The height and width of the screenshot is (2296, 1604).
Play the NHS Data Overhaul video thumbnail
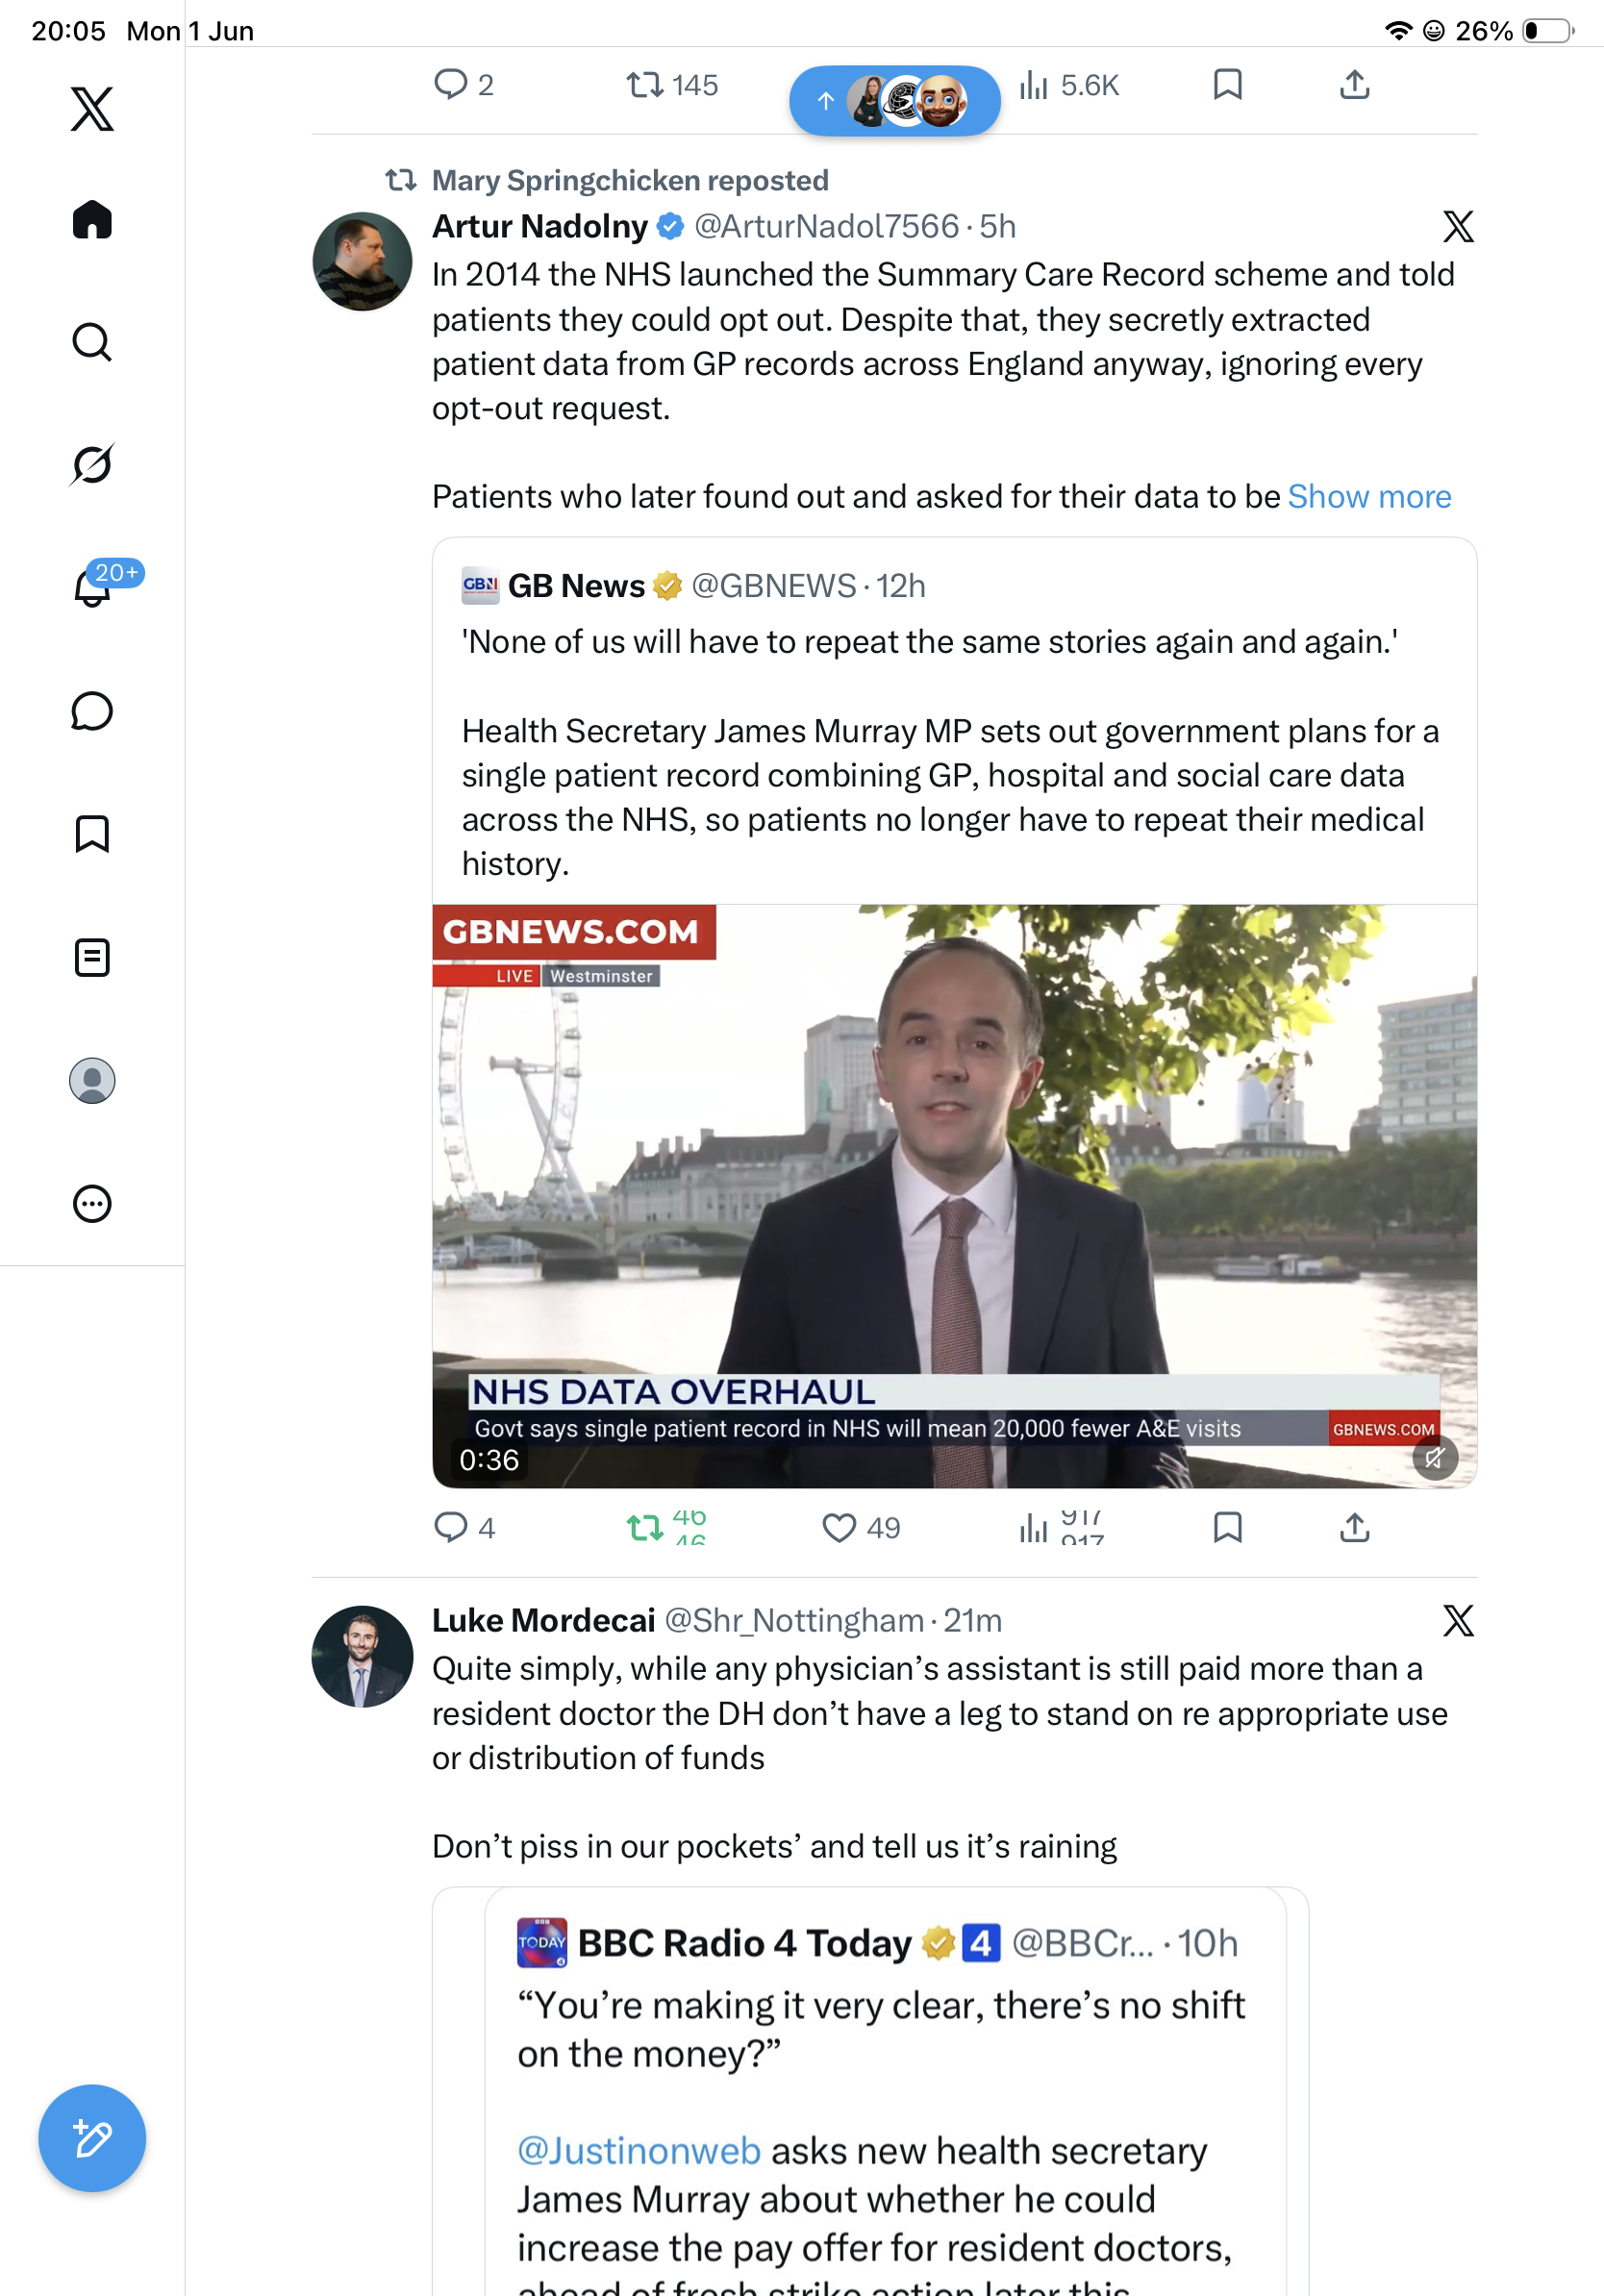click(x=954, y=1196)
